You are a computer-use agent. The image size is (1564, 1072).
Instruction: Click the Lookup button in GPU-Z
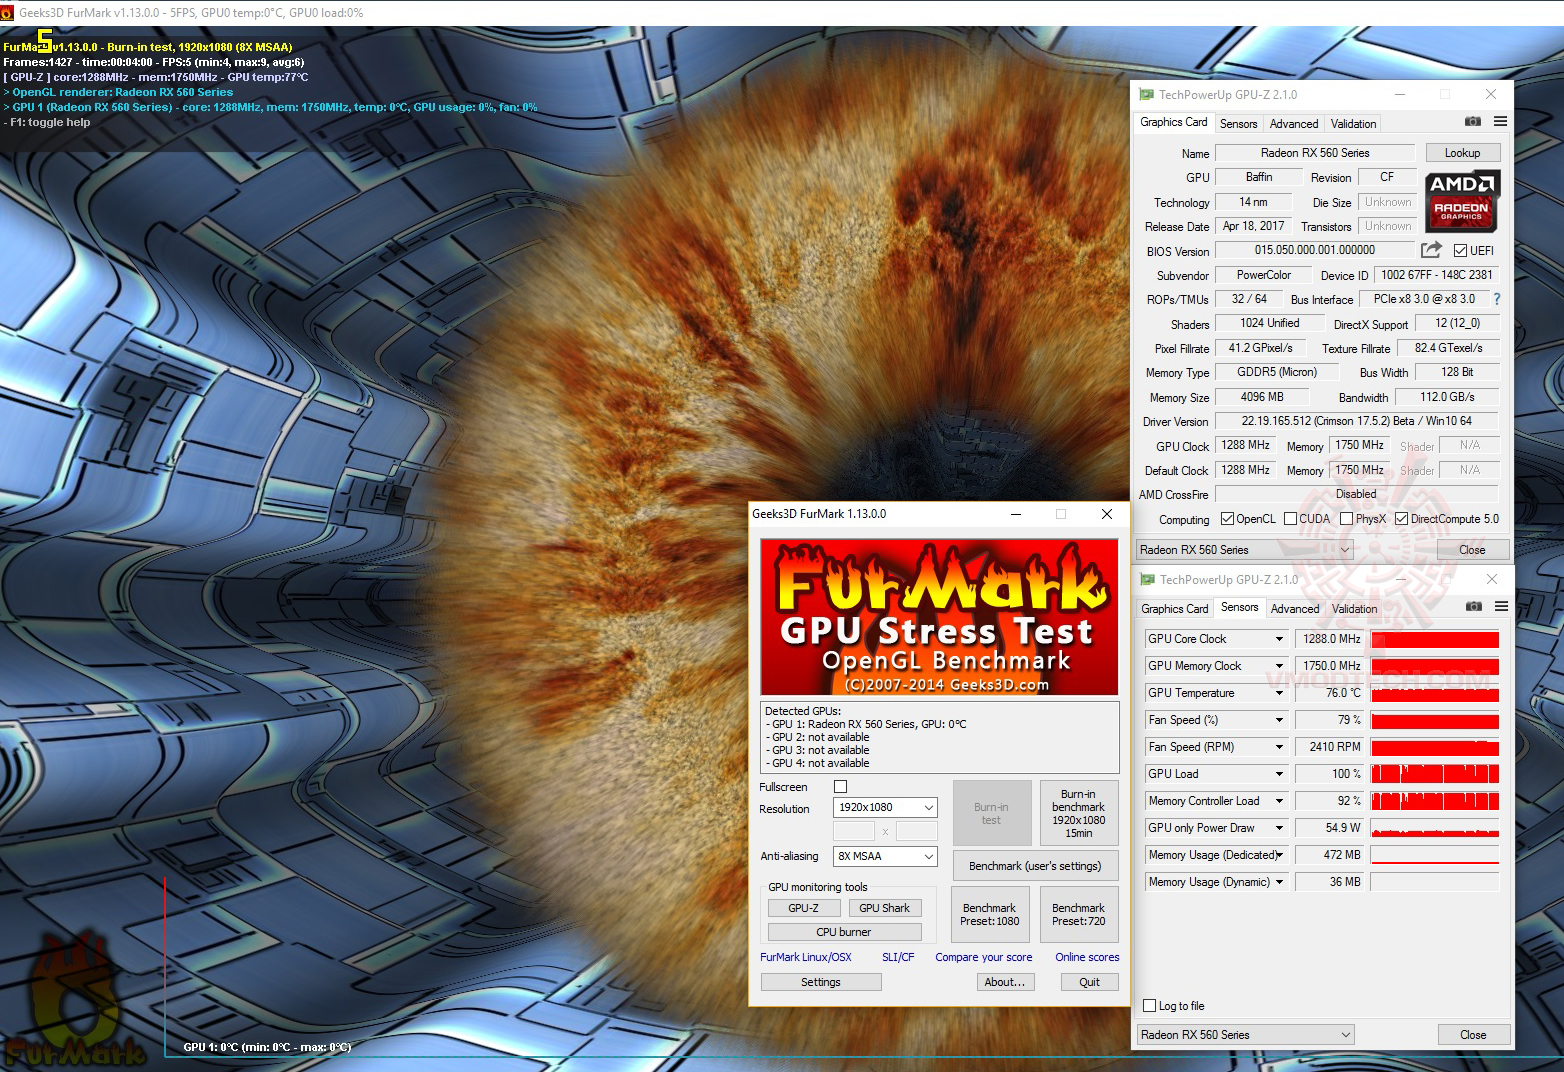pos(1462,153)
